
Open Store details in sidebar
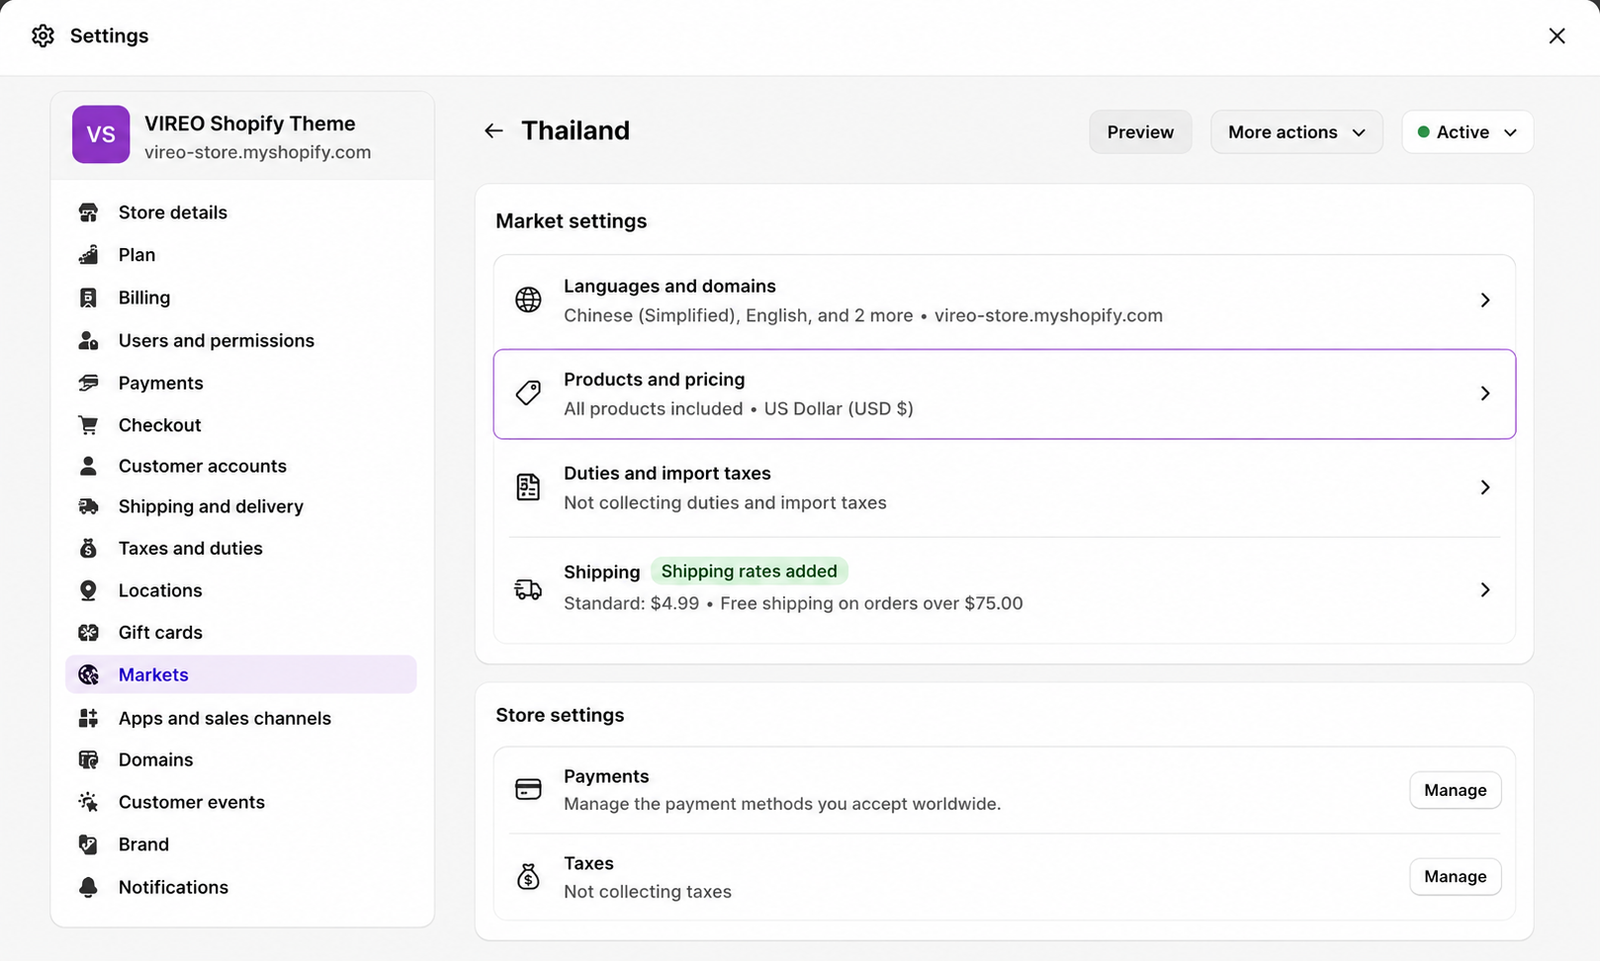[x=241, y=212]
